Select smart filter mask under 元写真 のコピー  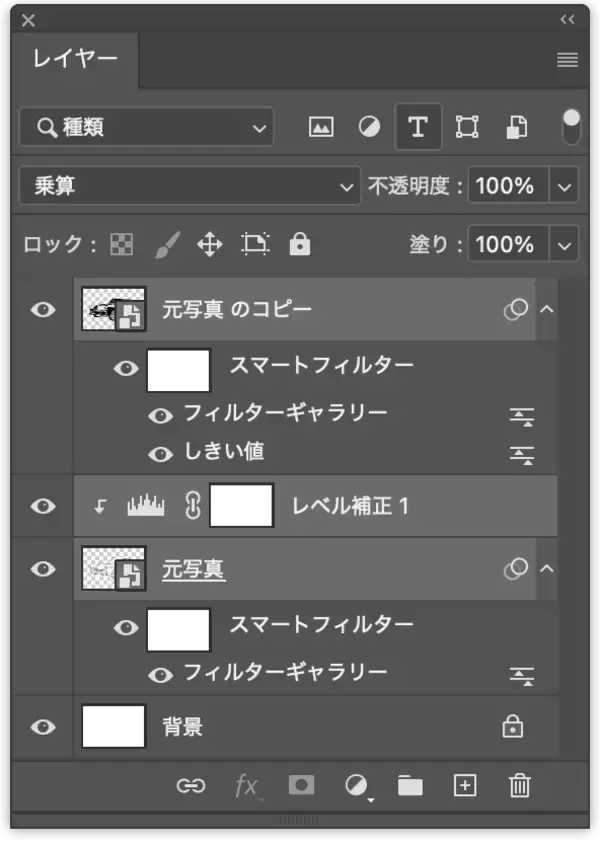click(x=178, y=370)
